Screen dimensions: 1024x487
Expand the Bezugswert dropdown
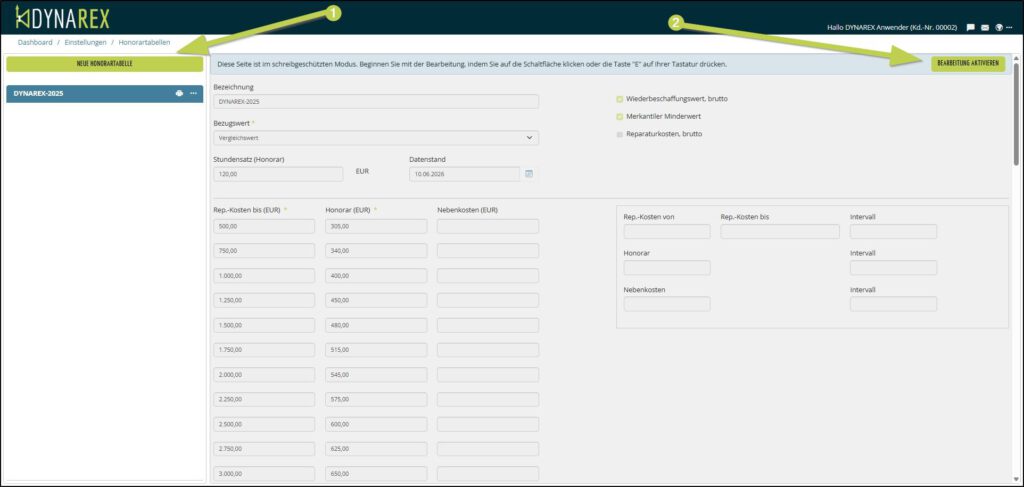tap(376, 138)
